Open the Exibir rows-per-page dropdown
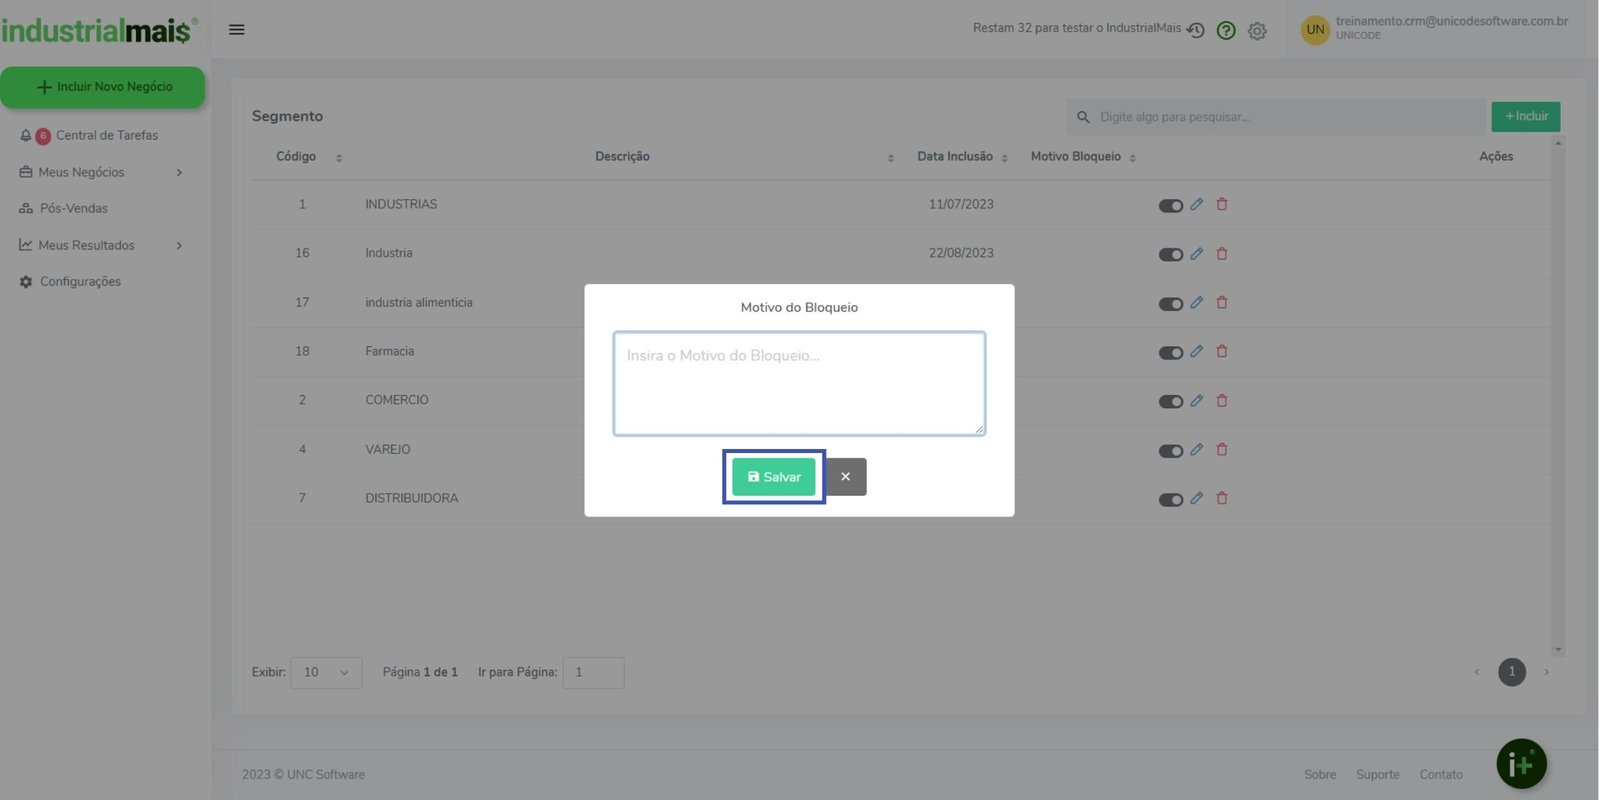The image size is (1600, 800). [x=326, y=672]
